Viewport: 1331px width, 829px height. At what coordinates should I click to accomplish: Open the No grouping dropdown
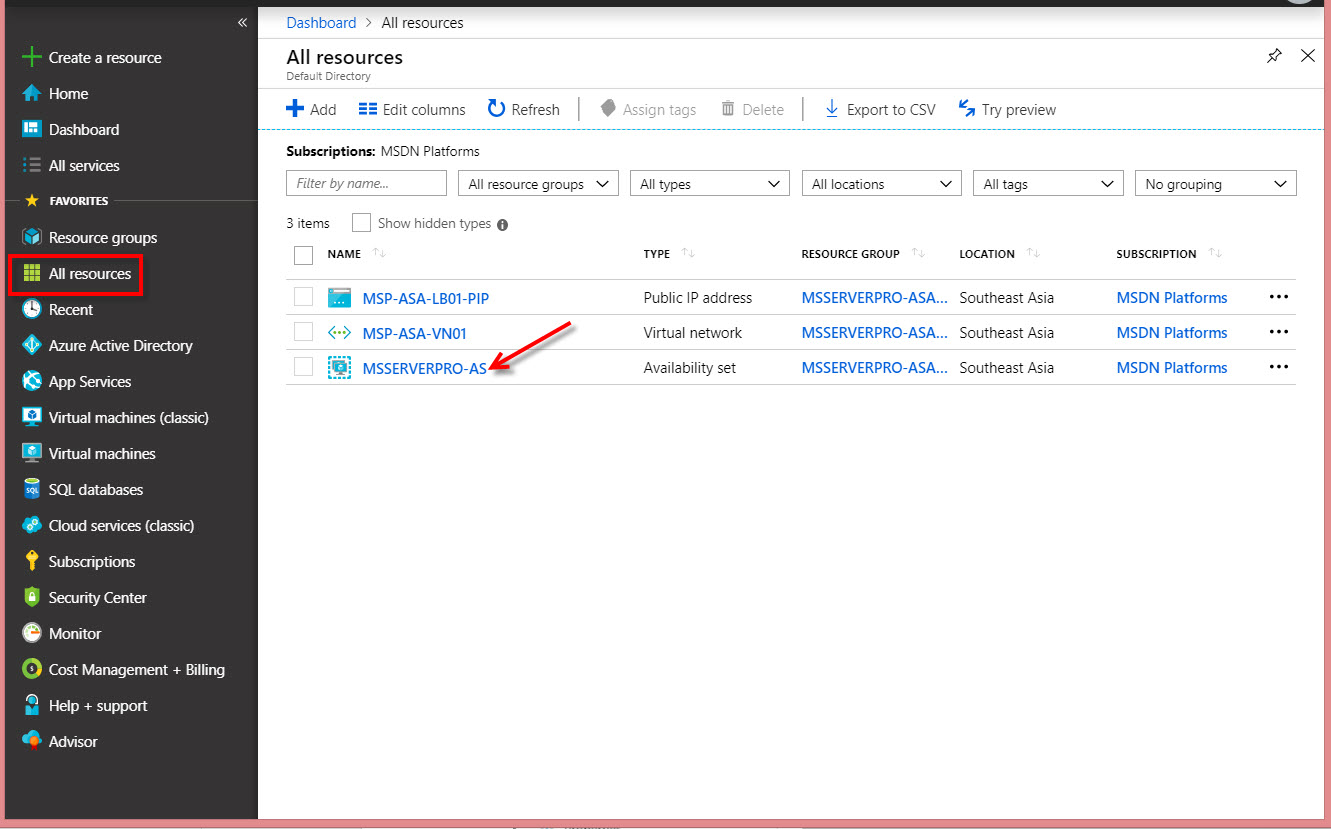1215,183
